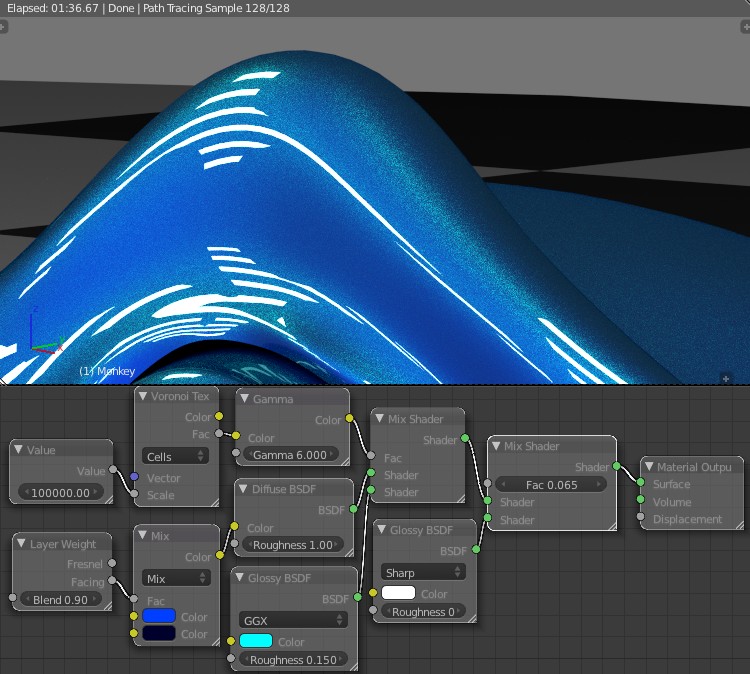Click the (1) Monkey object label
Screen dimensions: 750x674
coord(107,371)
